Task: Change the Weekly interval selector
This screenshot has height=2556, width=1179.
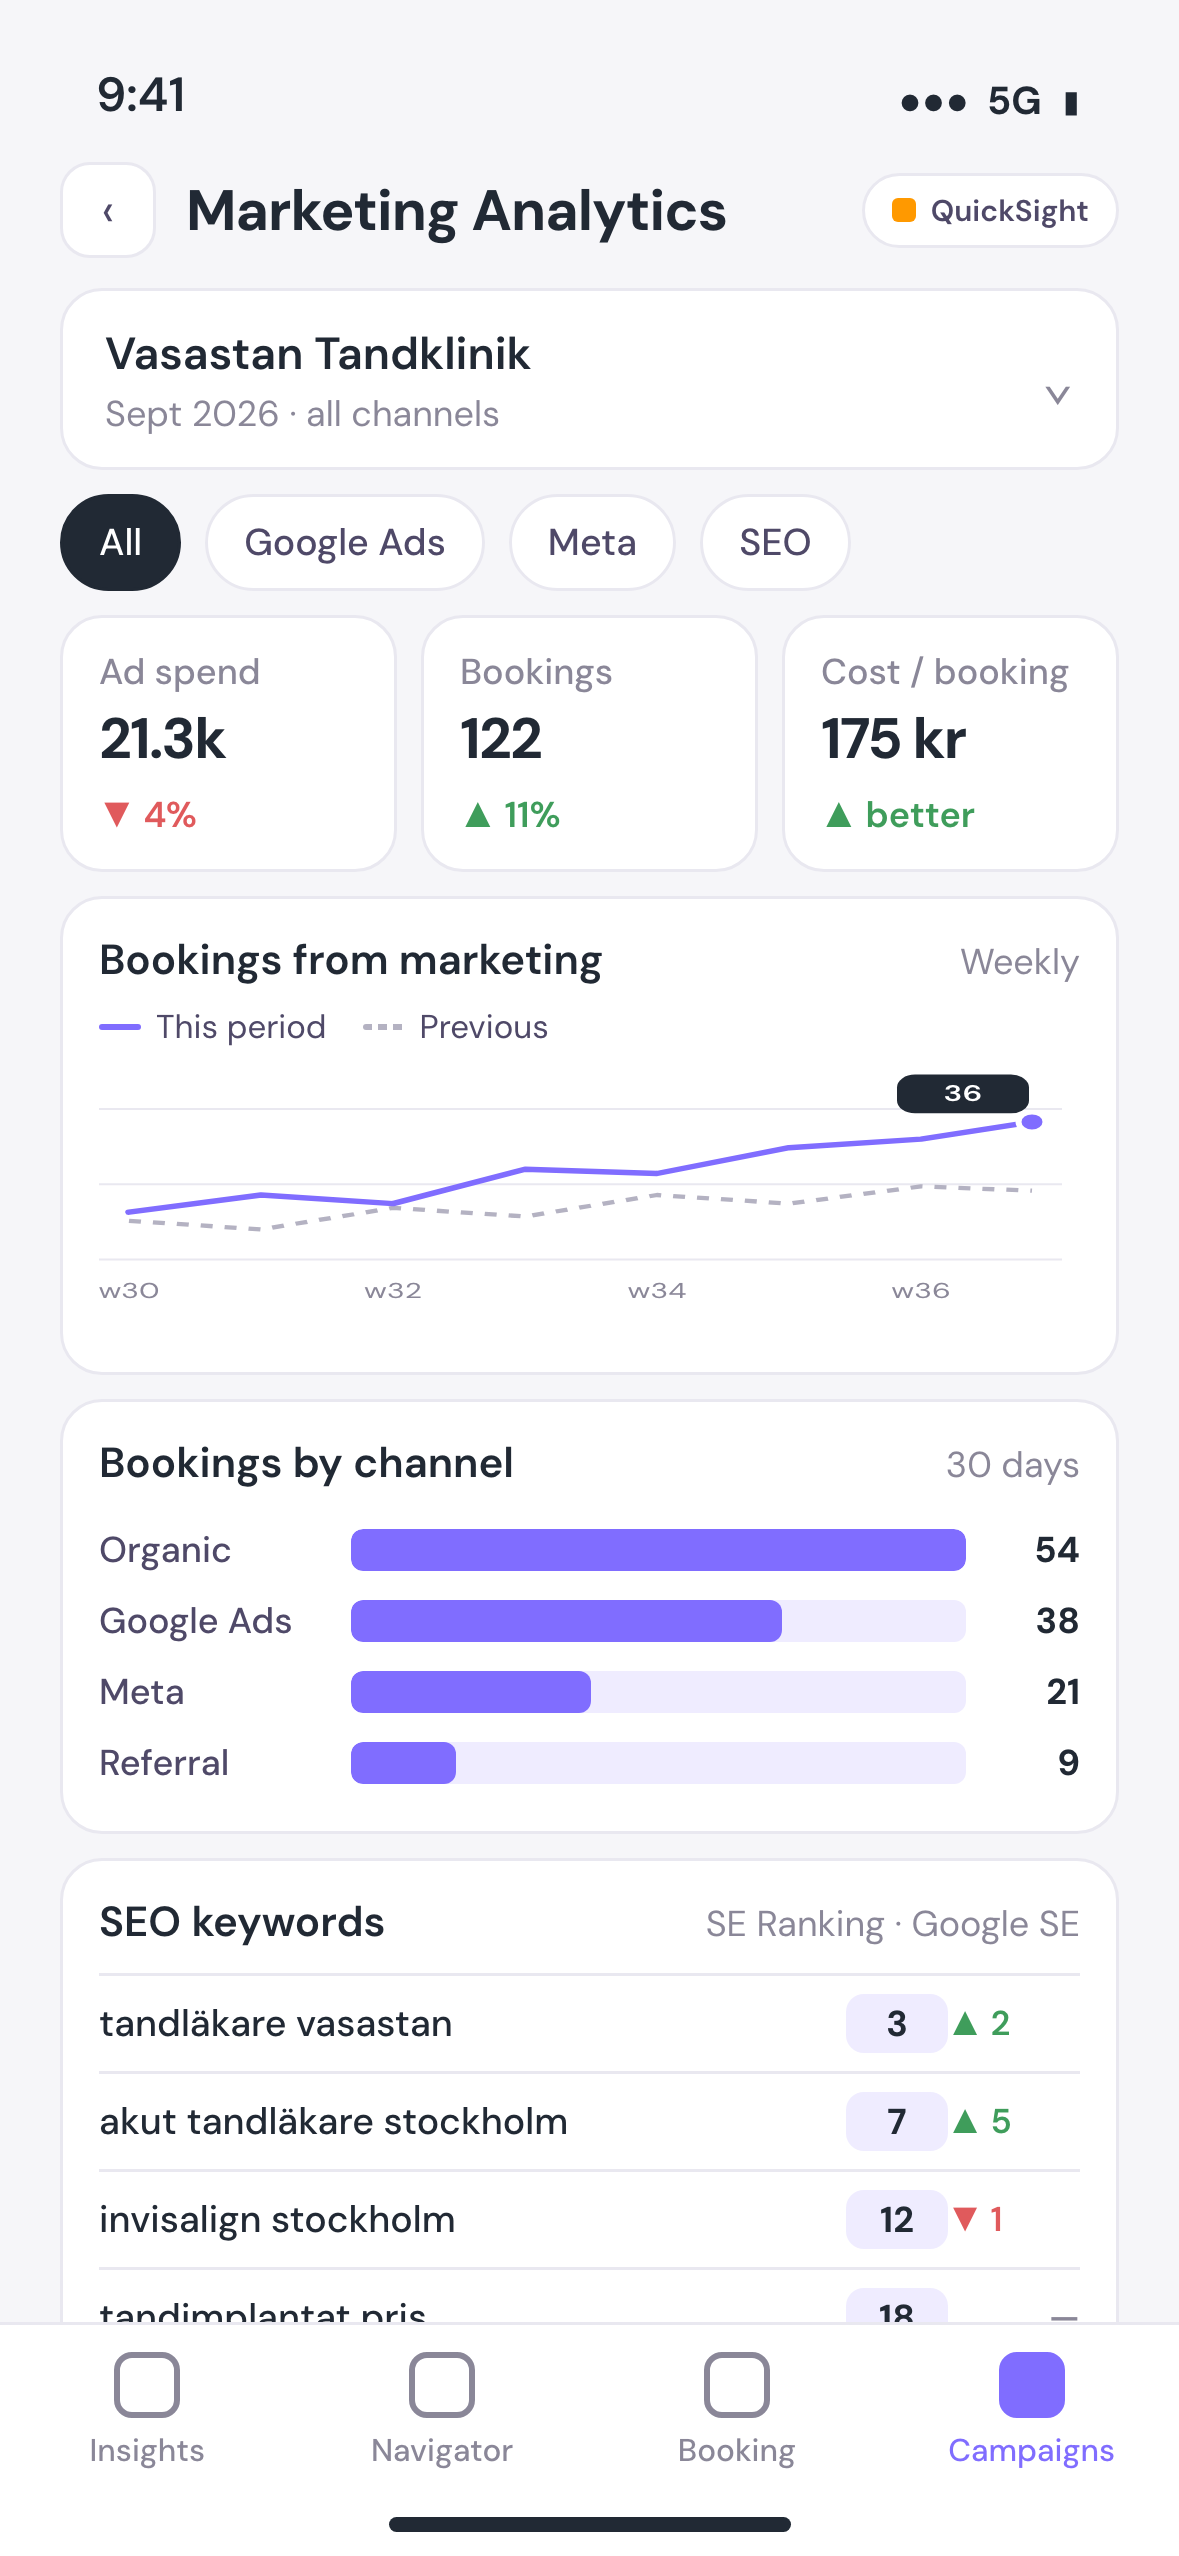Action: click(1019, 962)
